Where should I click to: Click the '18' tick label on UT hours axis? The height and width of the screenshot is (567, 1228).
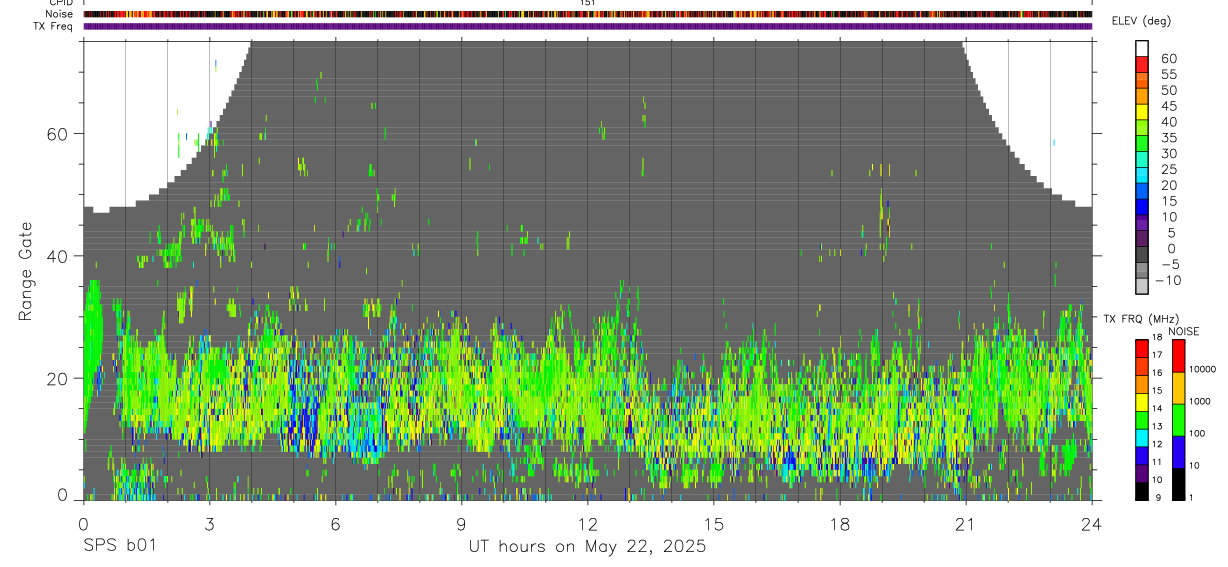[839, 524]
